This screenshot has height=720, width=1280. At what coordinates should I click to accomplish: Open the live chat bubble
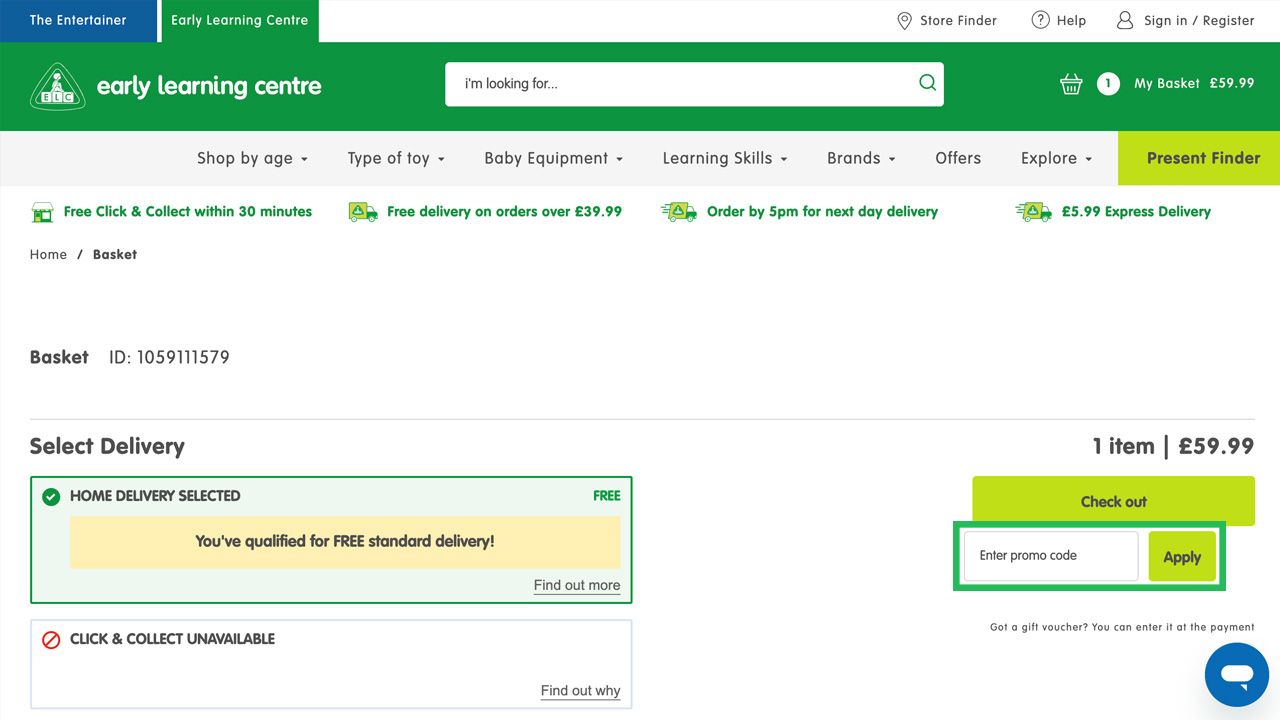click(1237, 675)
